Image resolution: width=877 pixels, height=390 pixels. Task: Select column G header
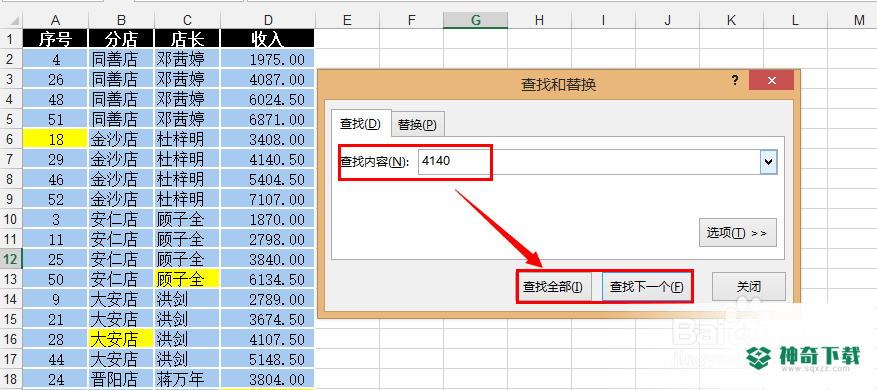[475, 21]
